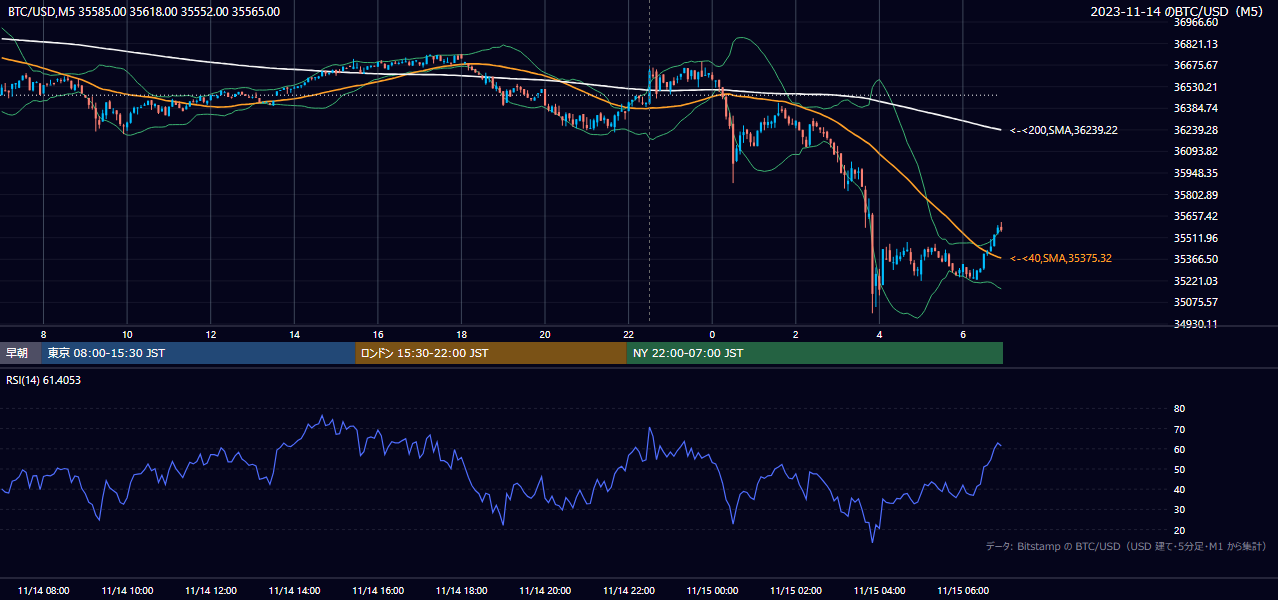Click price axis label 35075.57

click(x=1195, y=302)
